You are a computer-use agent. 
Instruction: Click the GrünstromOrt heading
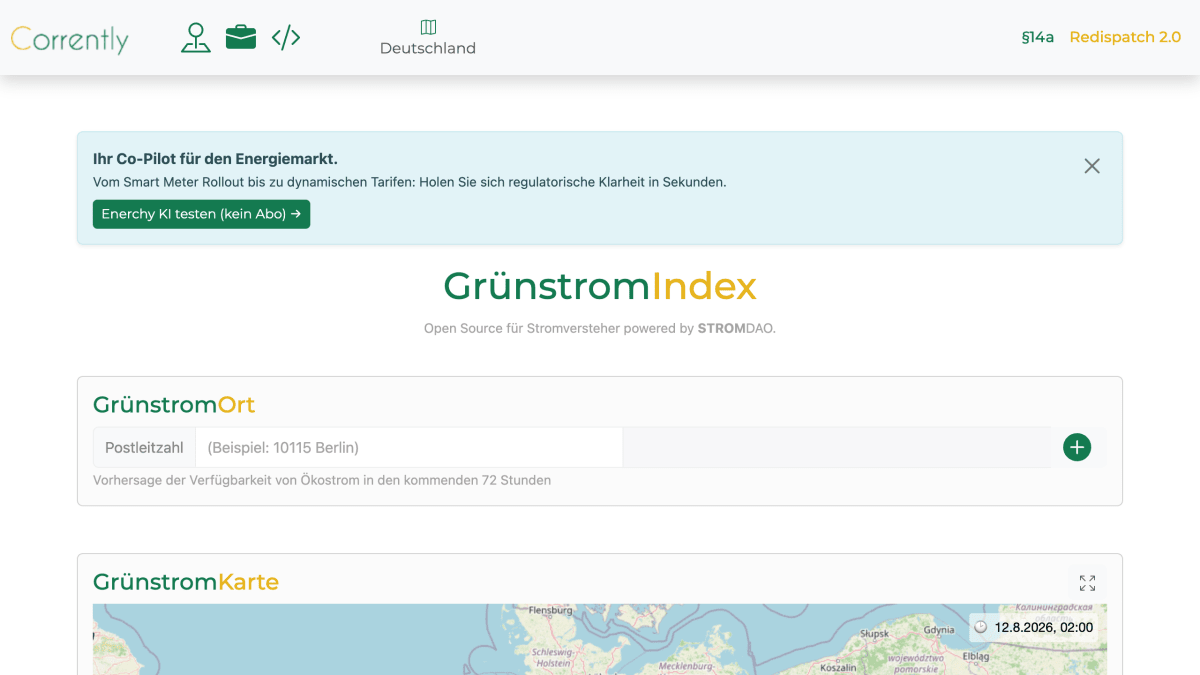174,404
